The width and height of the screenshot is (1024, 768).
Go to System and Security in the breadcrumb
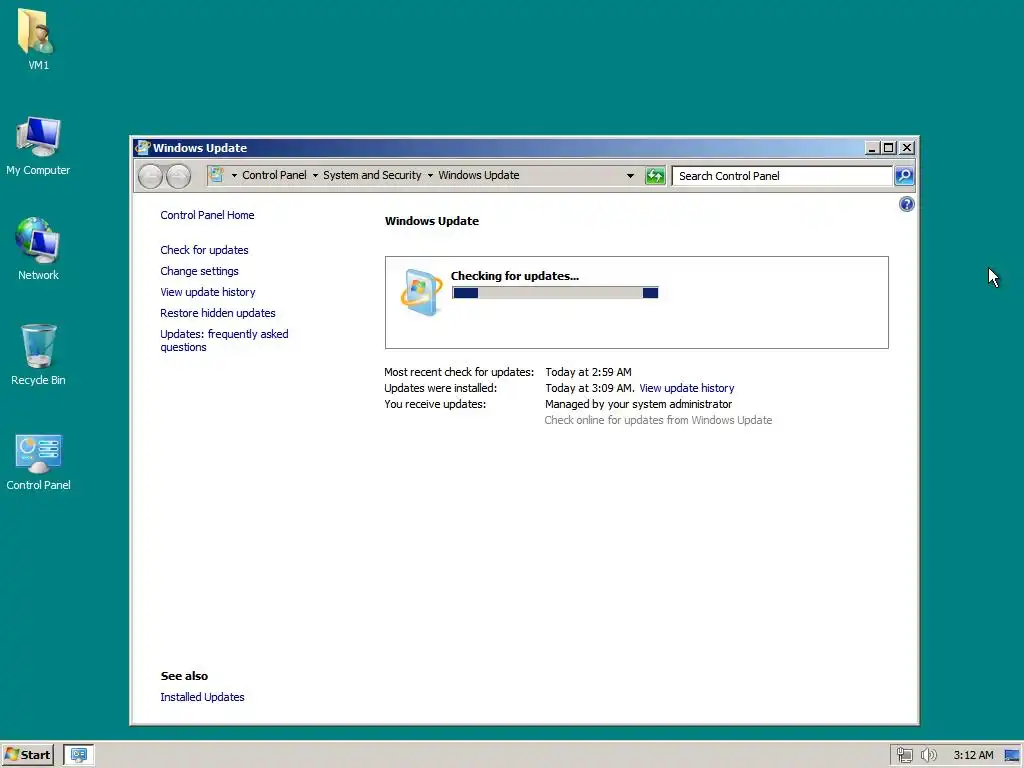coord(372,175)
